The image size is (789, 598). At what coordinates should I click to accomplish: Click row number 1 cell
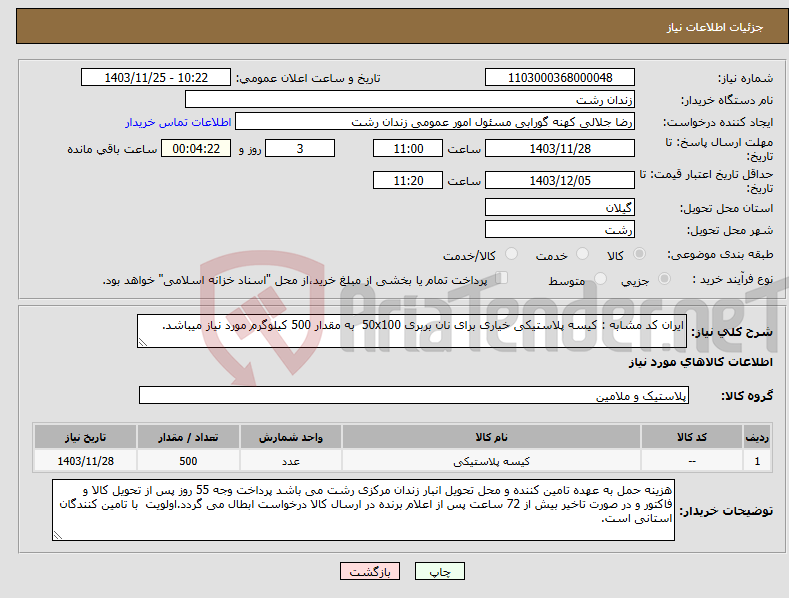(757, 461)
